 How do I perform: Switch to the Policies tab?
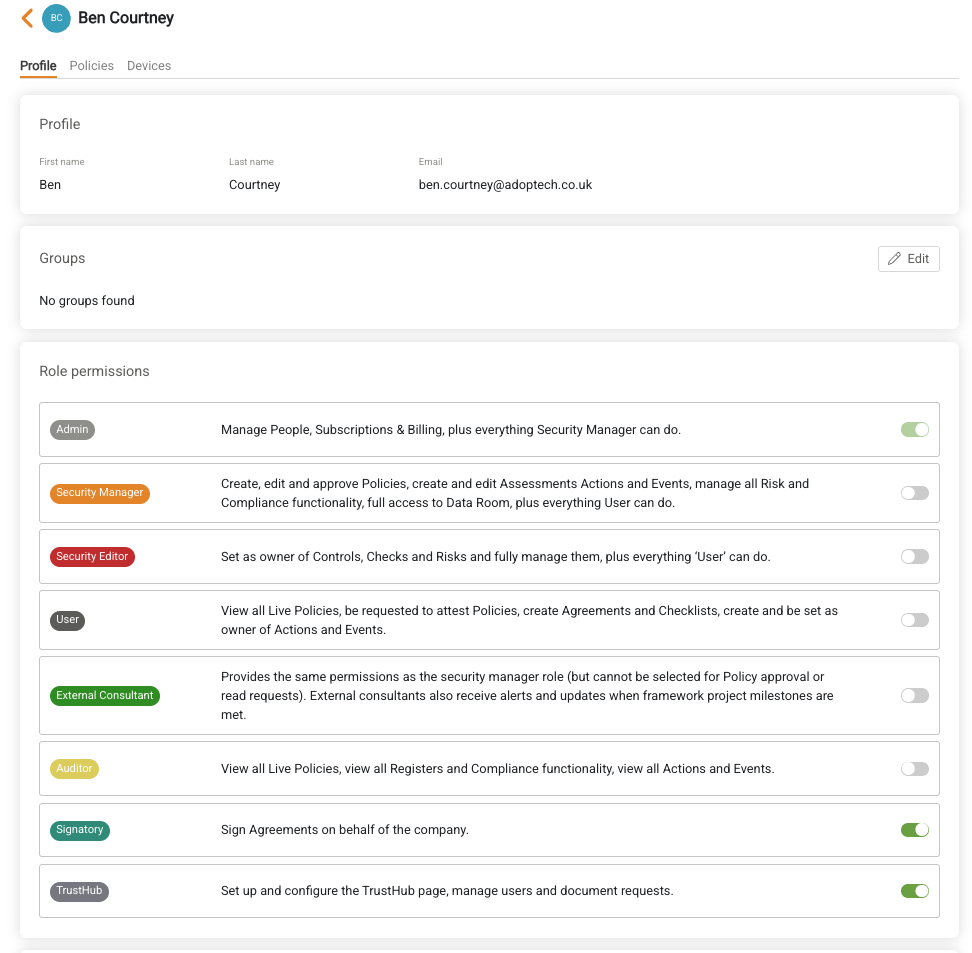coord(92,66)
